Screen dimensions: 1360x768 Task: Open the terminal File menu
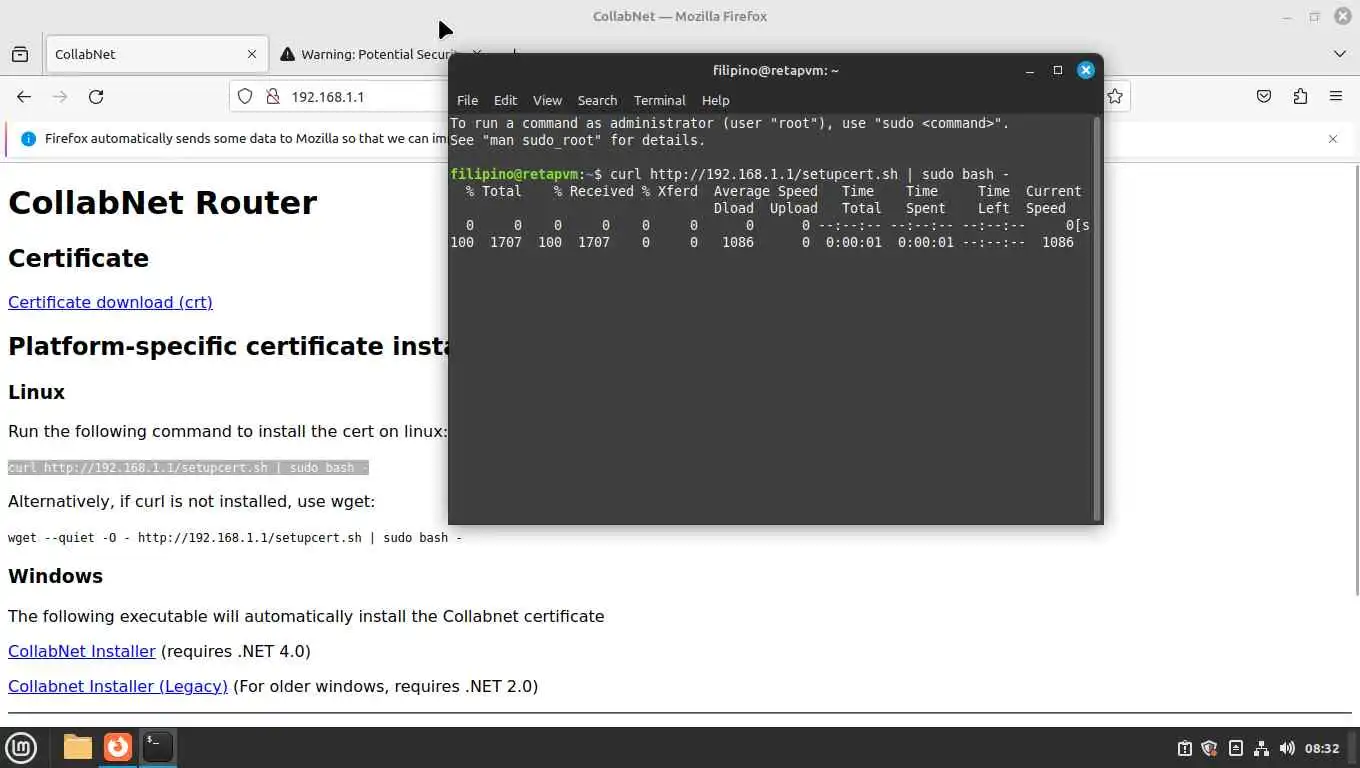point(467,100)
